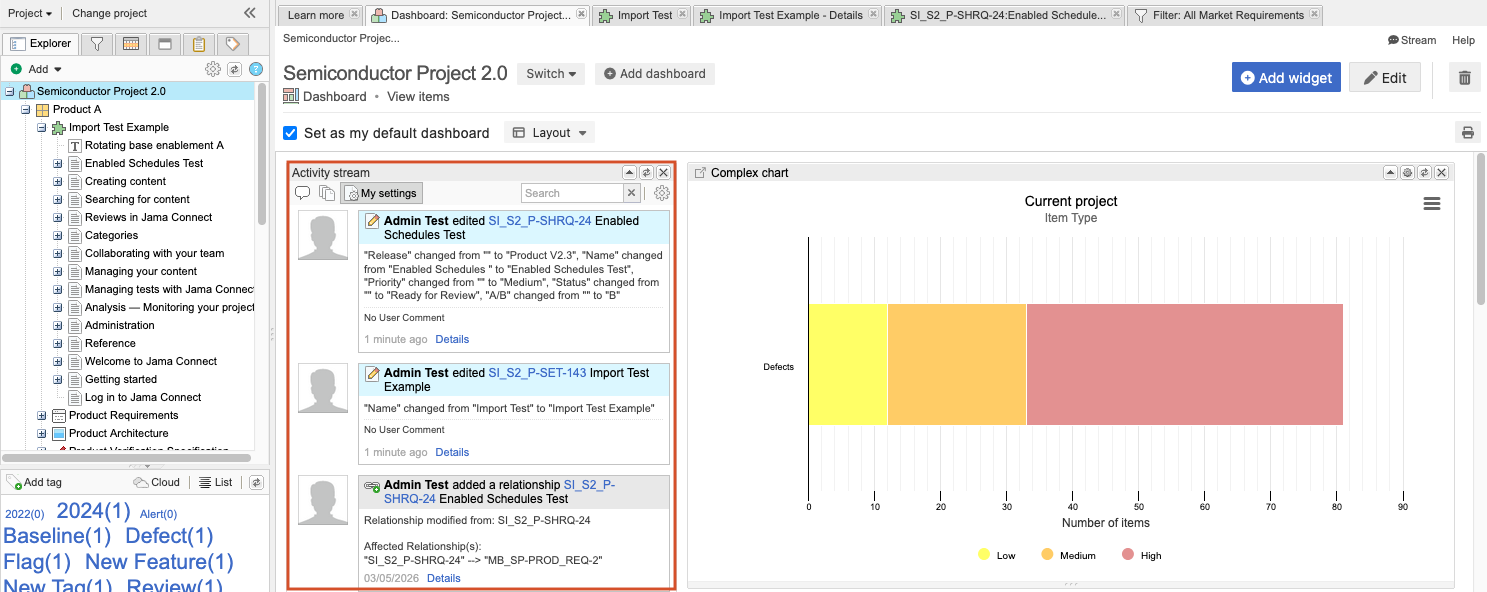This screenshot has height=592, width=1487.
Task: Collapse the Product A tree node
Action: pyautogui.click(x=26, y=109)
